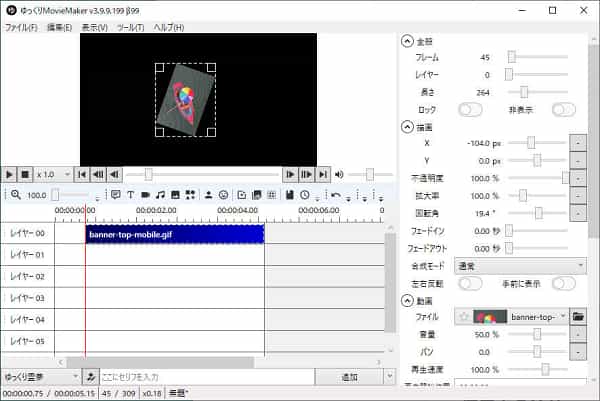Open the 合成モード dropdown
The height and width of the screenshot is (401, 600).
[520, 266]
